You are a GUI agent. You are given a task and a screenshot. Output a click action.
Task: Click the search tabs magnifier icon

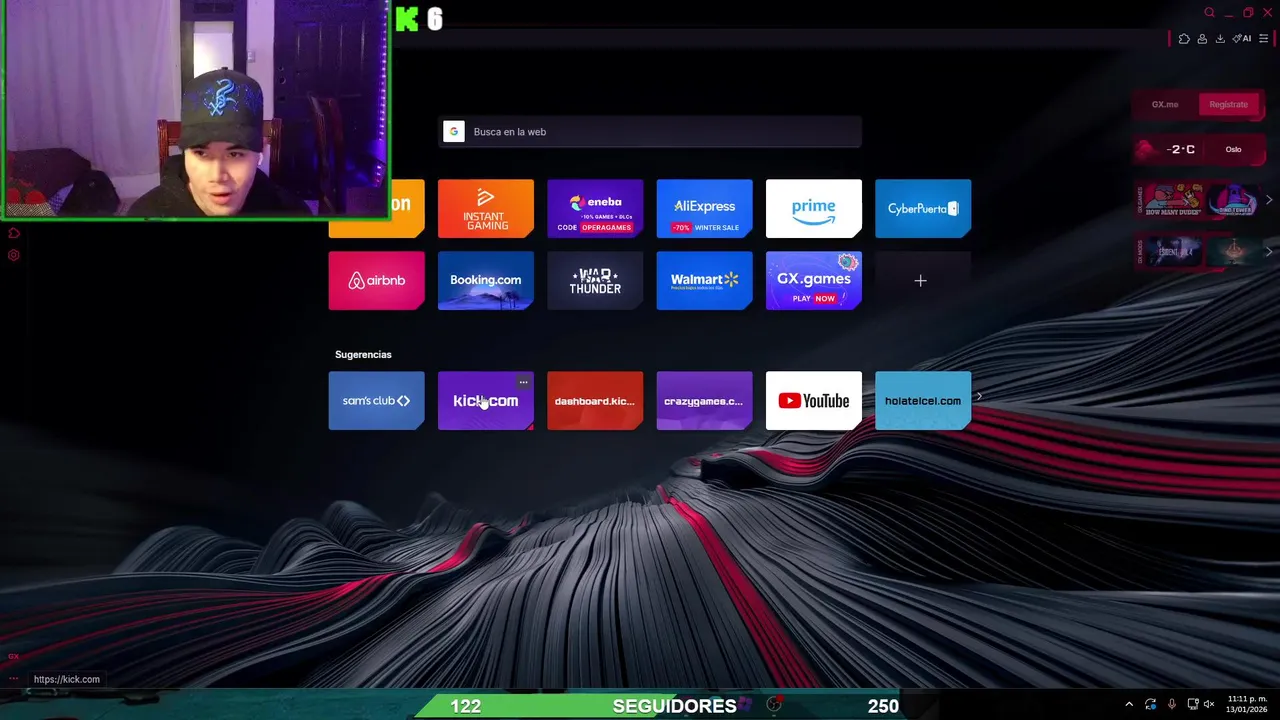click(1209, 13)
